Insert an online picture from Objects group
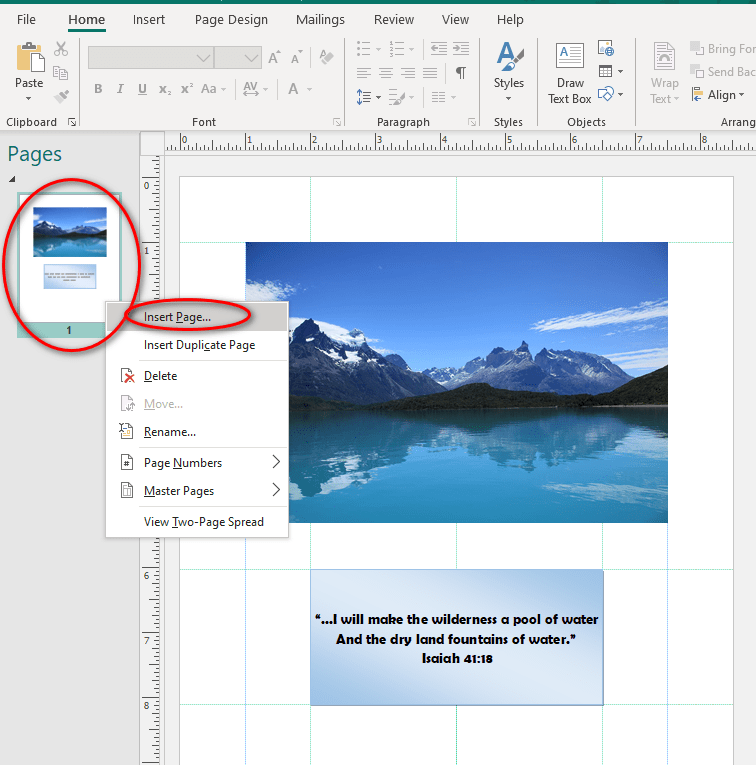The height and width of the screenshot is (765, 756). pyautogui.click(x=606, y=48)
